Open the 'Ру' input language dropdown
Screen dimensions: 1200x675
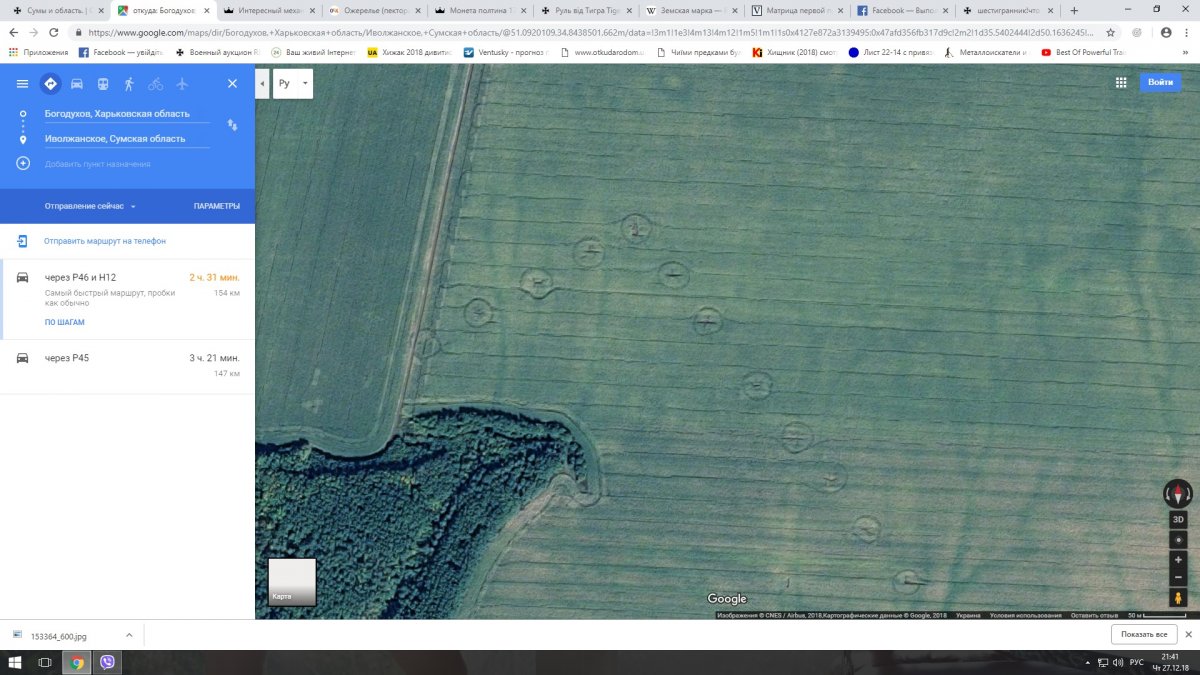click(x=293, y=84)
